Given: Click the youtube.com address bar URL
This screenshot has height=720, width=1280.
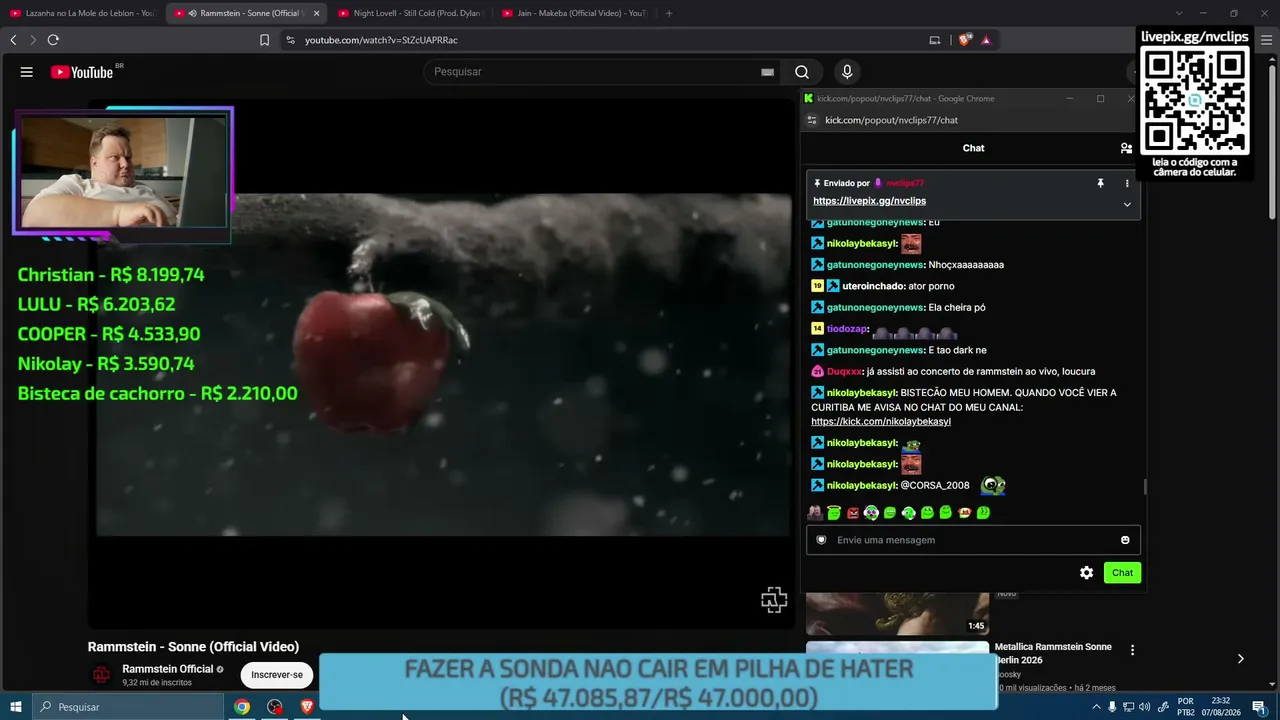Looking at the screenshot, I should (x=381, y=40).
